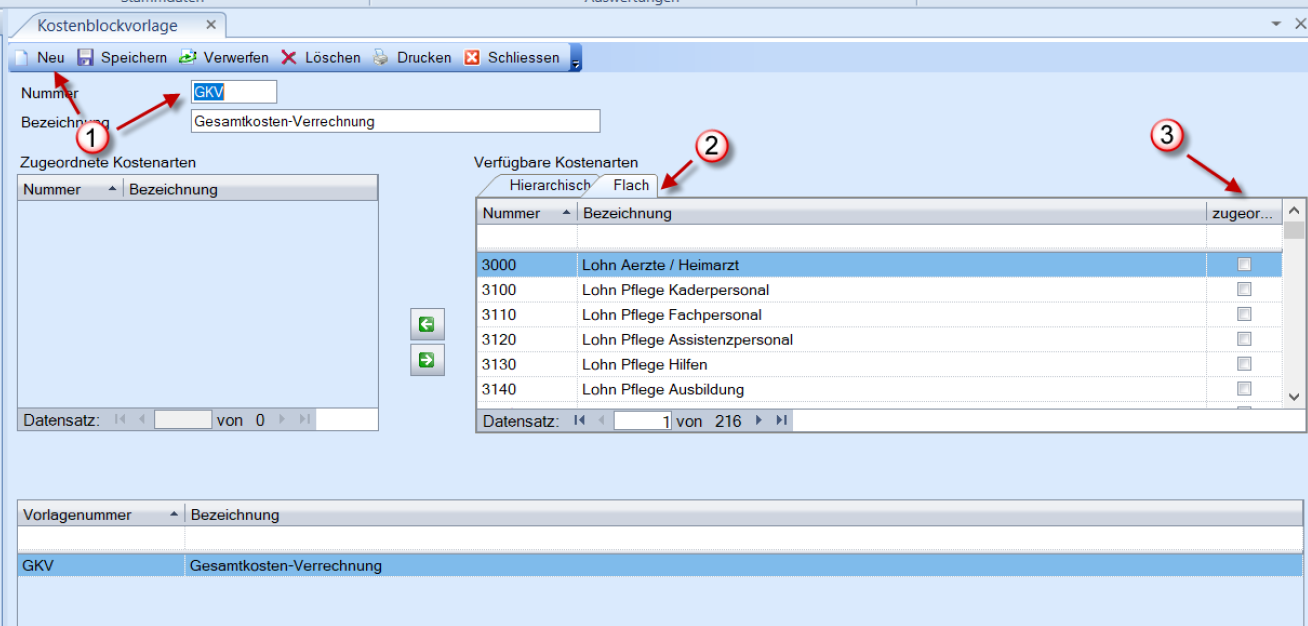Click the Bezeichnung field with Gesamtkosten-Verrechnung

click(395, 122)
